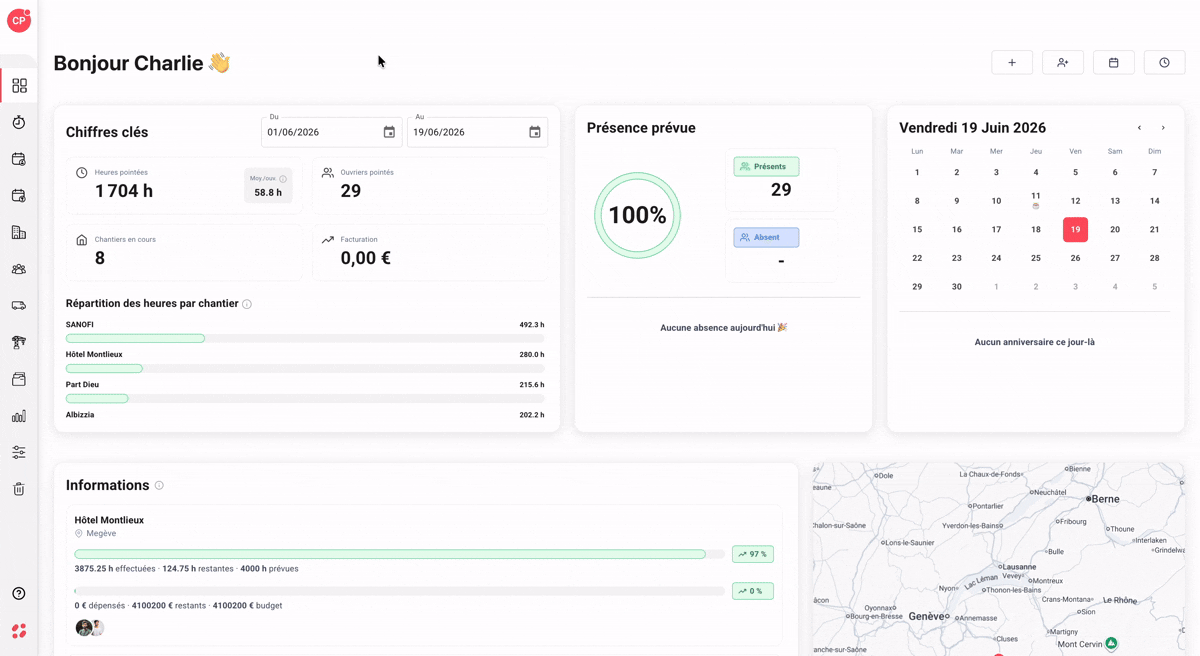Open the CP user avatar menu
1200x656 pixels.
coord(18,20)
